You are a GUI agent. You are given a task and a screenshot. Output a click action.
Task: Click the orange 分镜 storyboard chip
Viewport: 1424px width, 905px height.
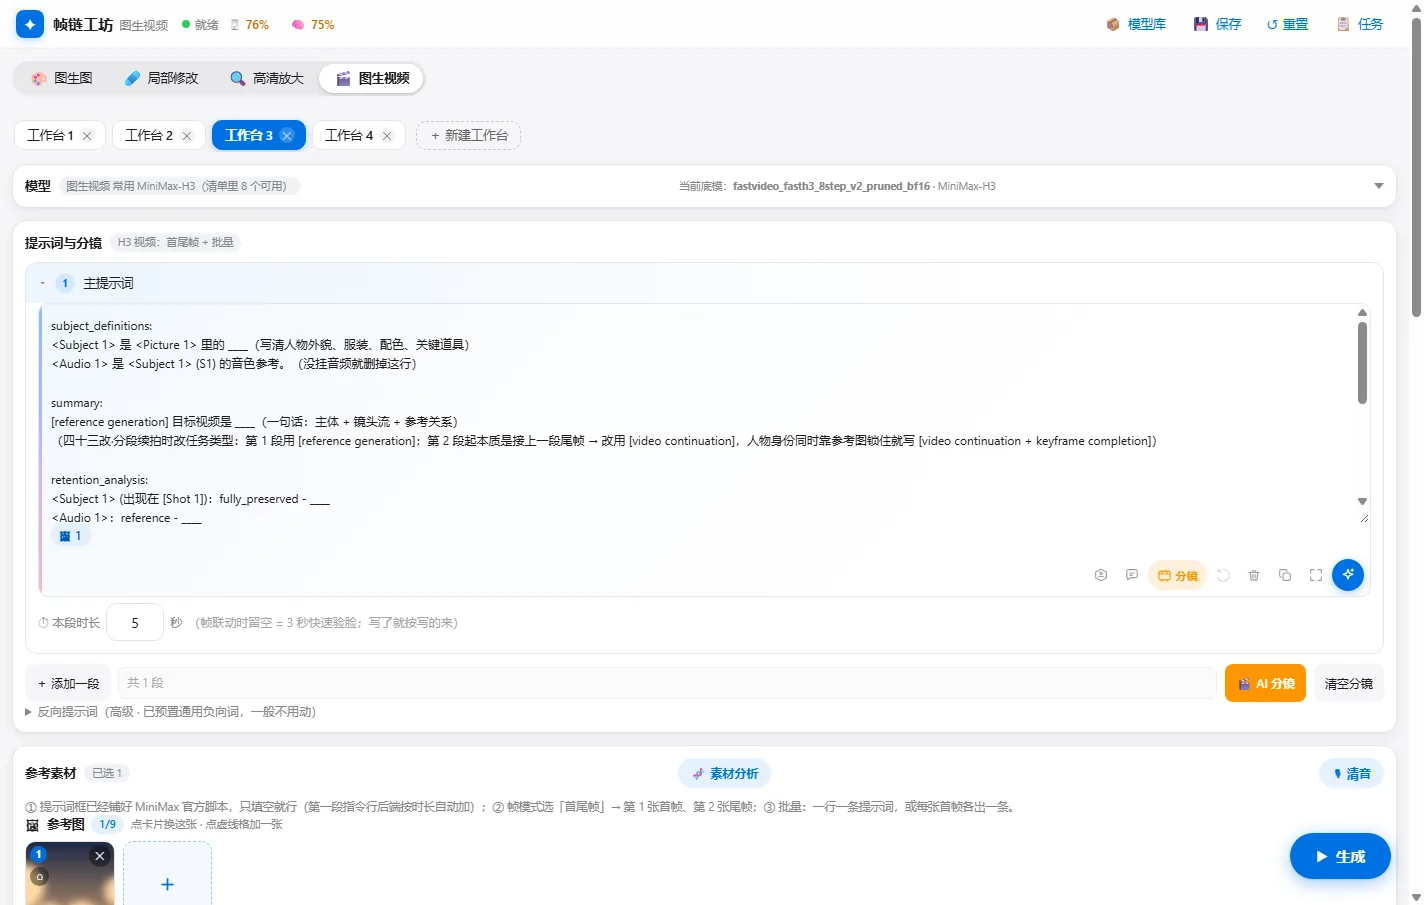click(1177, 575)
